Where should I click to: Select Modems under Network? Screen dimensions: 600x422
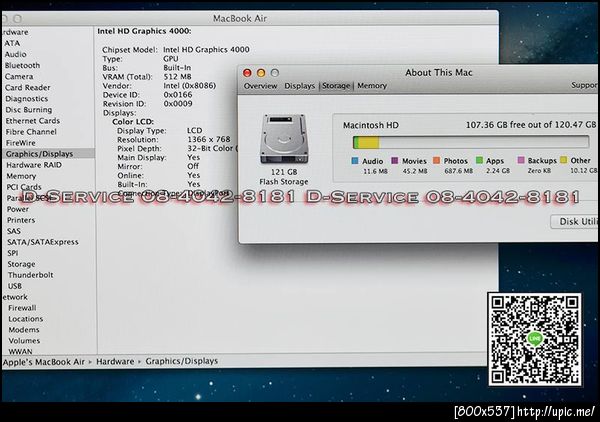pyautogui.click(x=24, y=330)
